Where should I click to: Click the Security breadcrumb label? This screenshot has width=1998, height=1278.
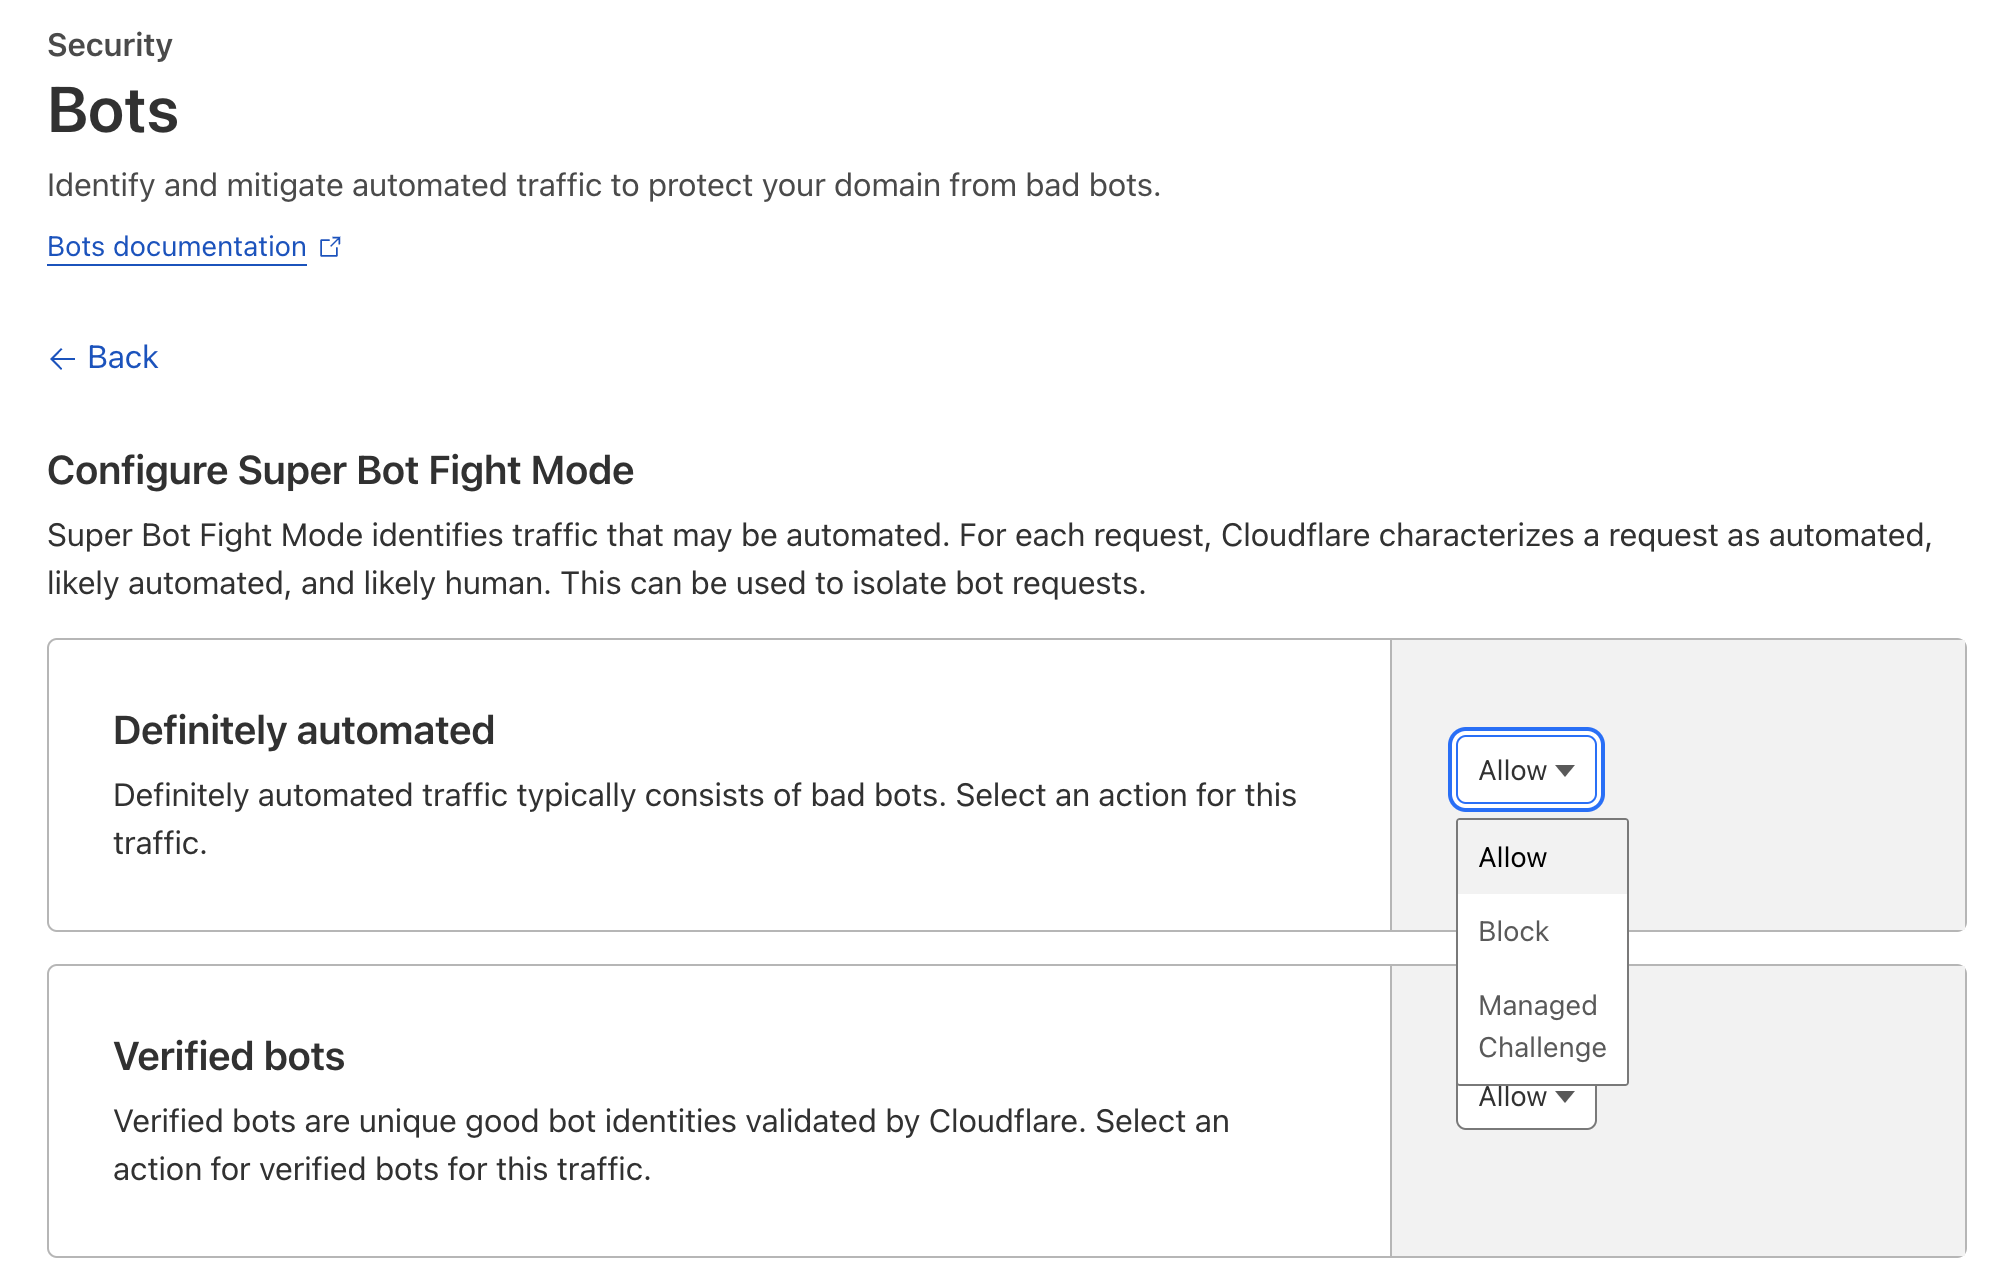click(110, 45)
